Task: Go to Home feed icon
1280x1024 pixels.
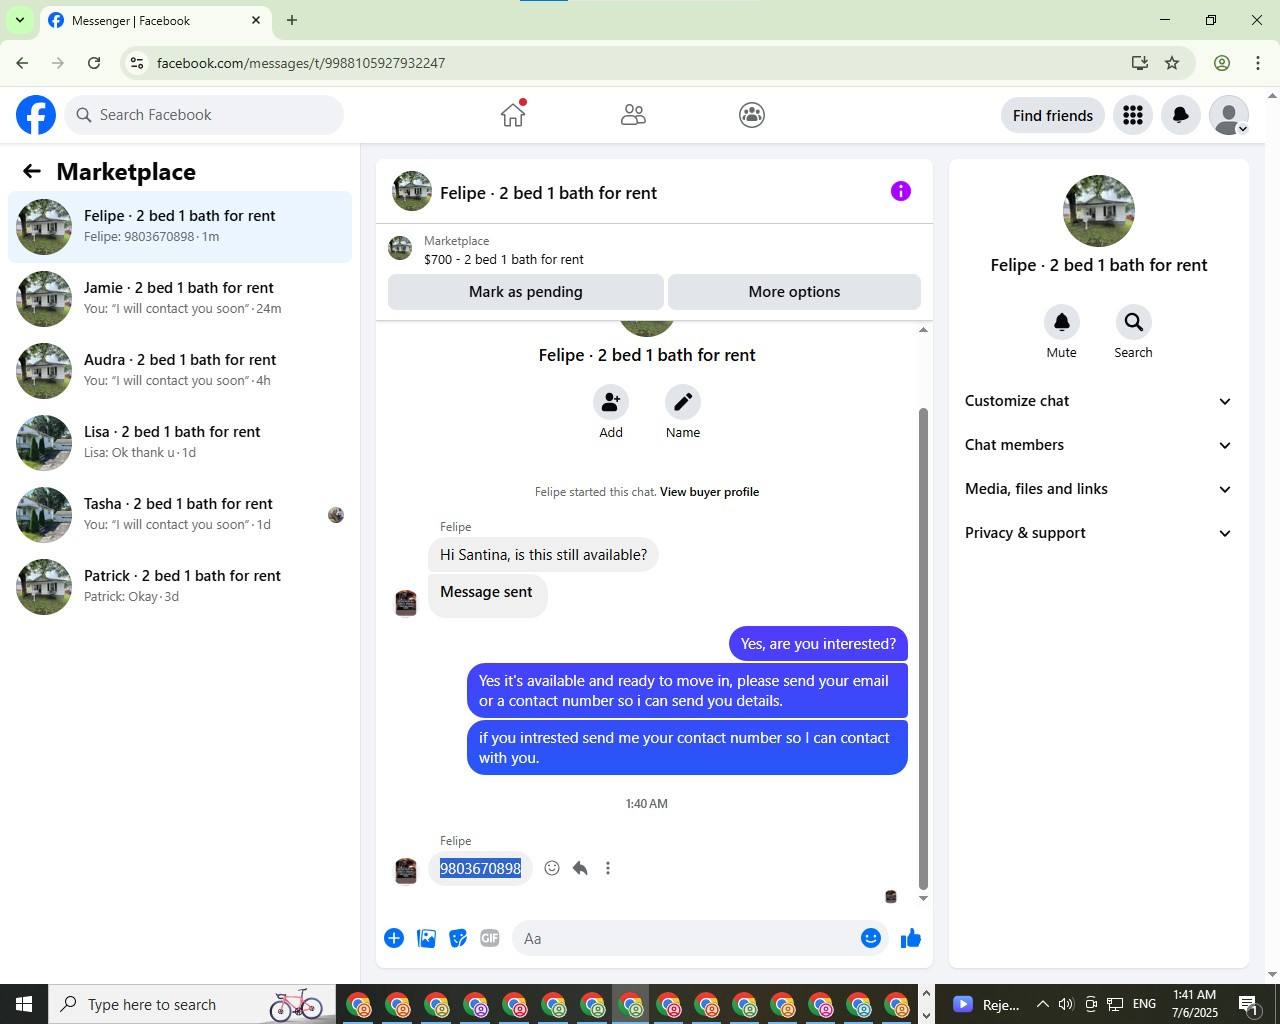Action: point(513,115)
